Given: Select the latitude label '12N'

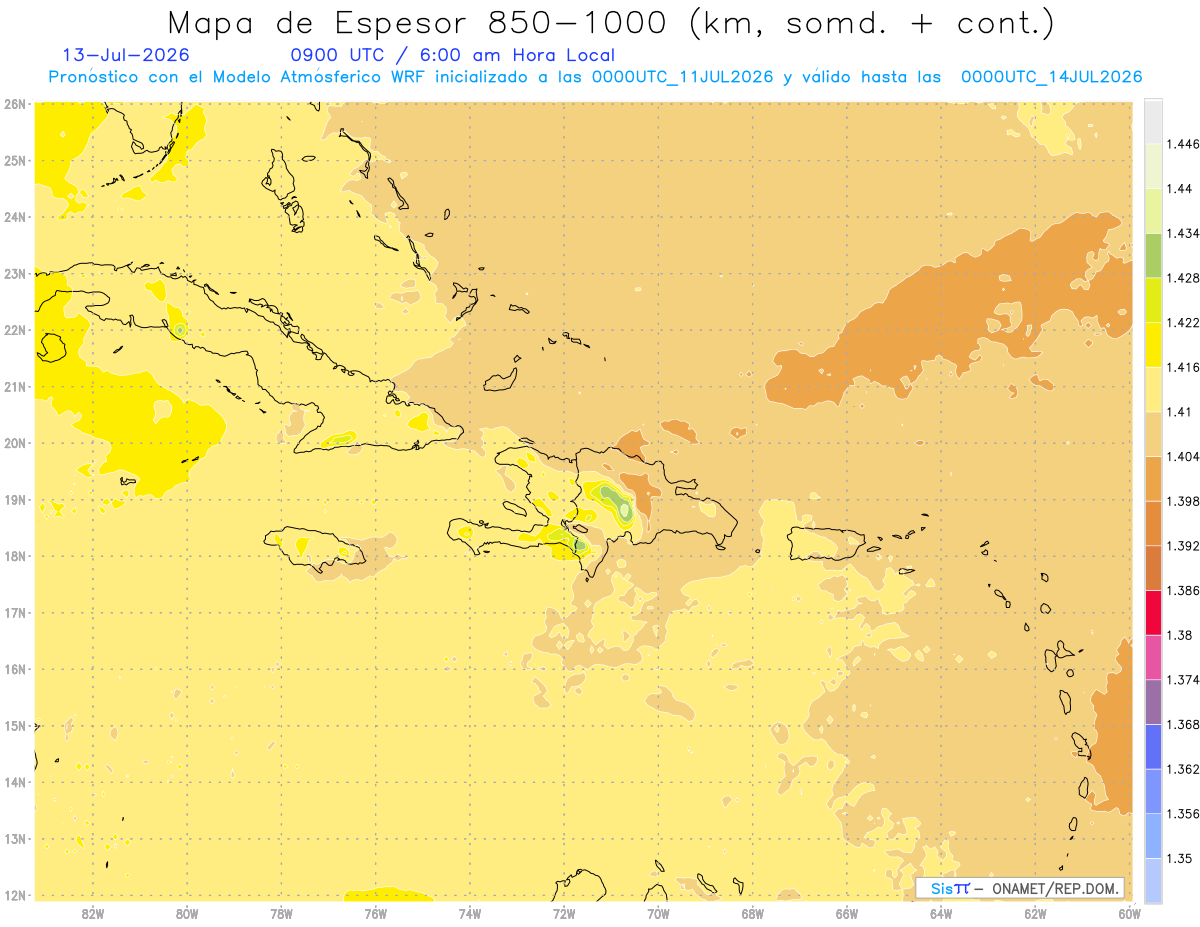Looking at the screenshot, I should click(15, 895).
